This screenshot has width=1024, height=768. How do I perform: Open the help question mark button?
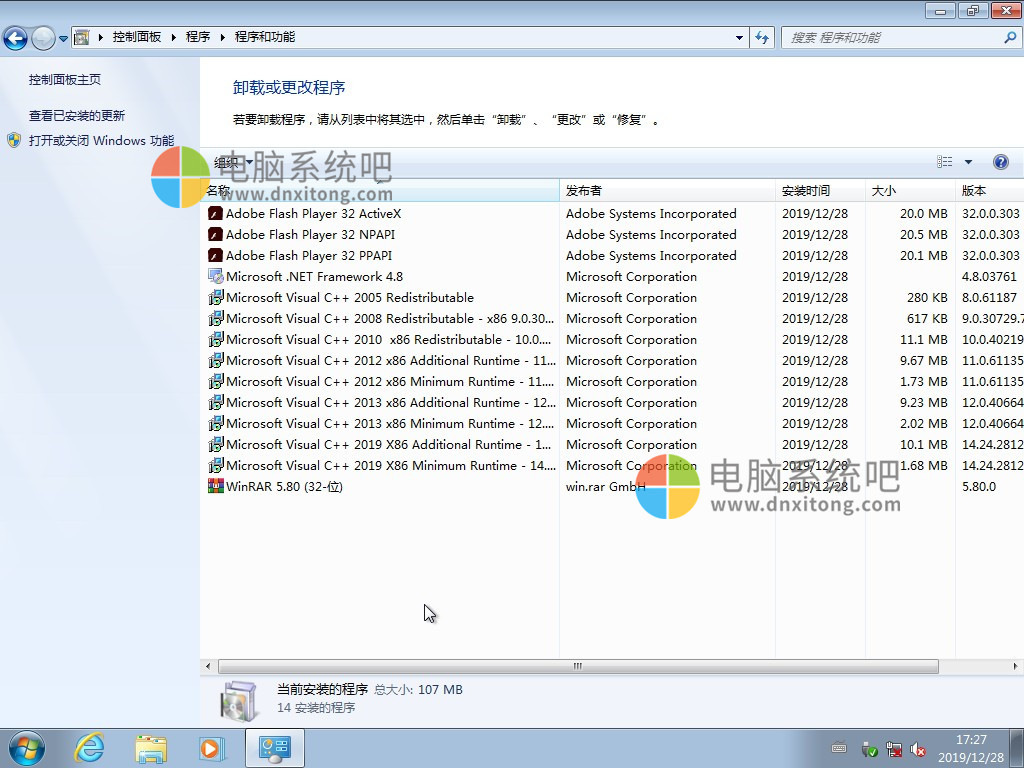(x=1000, y=162)
